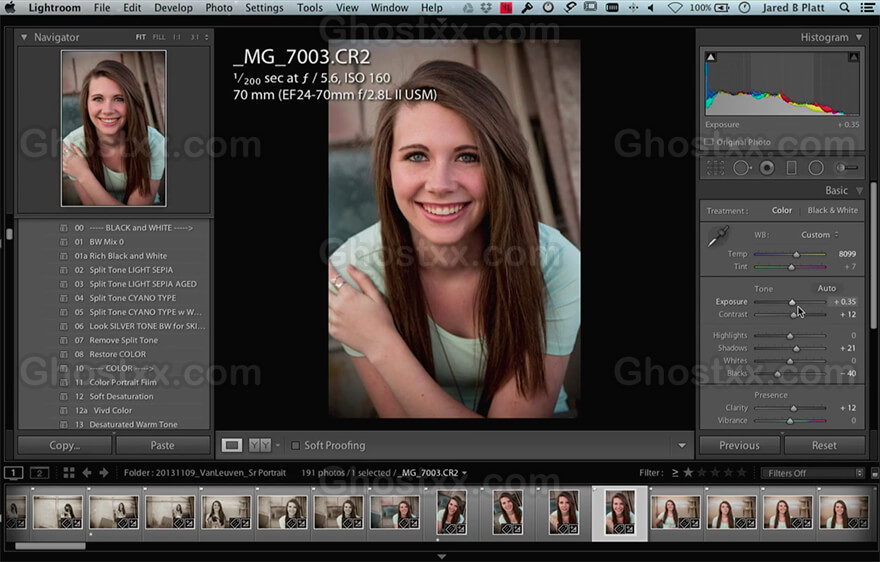Toggle the filter switch beside Filters Off
The width and height of the screenshot is (880, 562).
(x=874, y=473)
